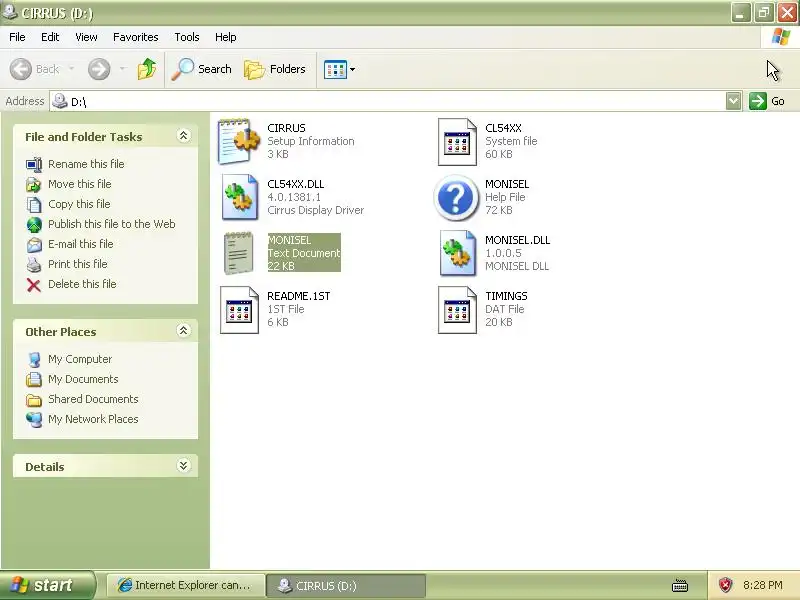The height and width of the screenshot is (600, 800).
Task: Open My Computer from Other Places
Action: [80, 359]
